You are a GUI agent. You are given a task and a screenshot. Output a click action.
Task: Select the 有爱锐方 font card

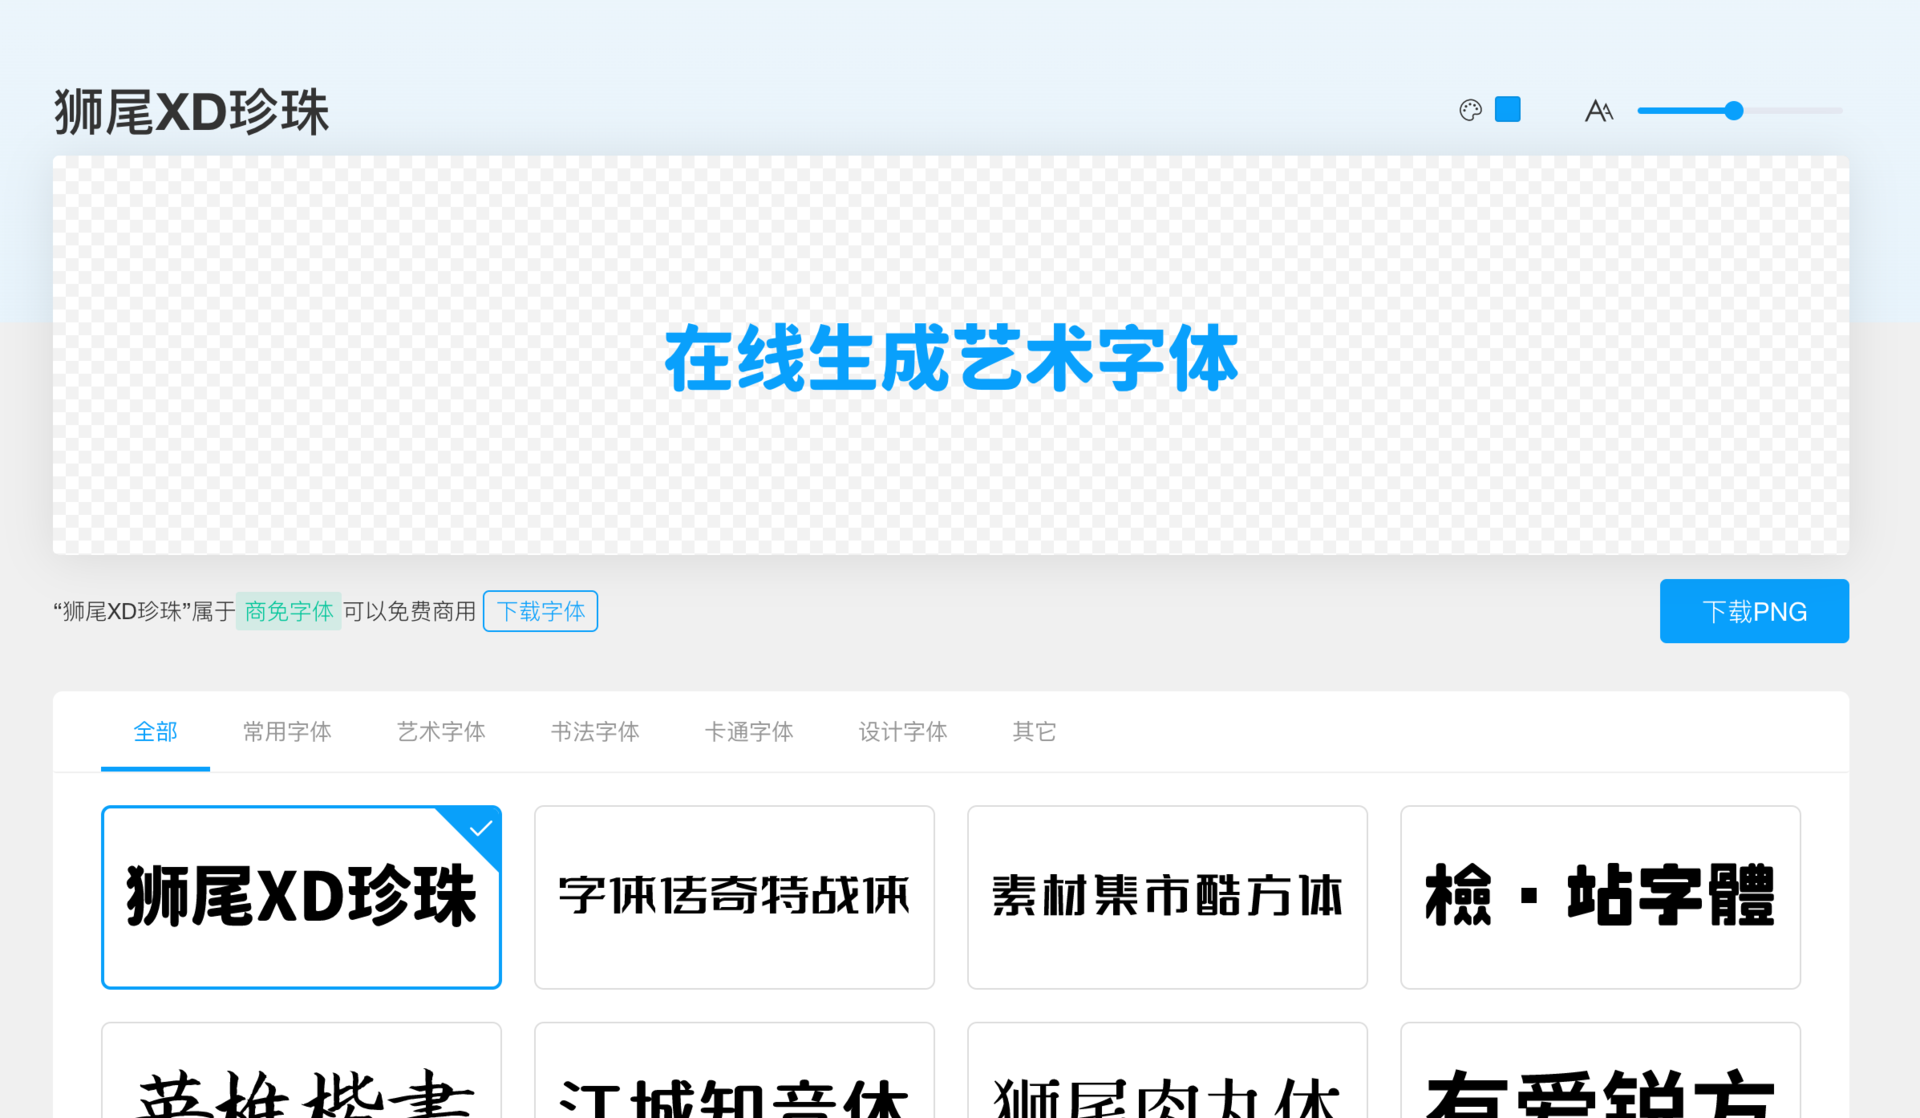[1600, 1070]
